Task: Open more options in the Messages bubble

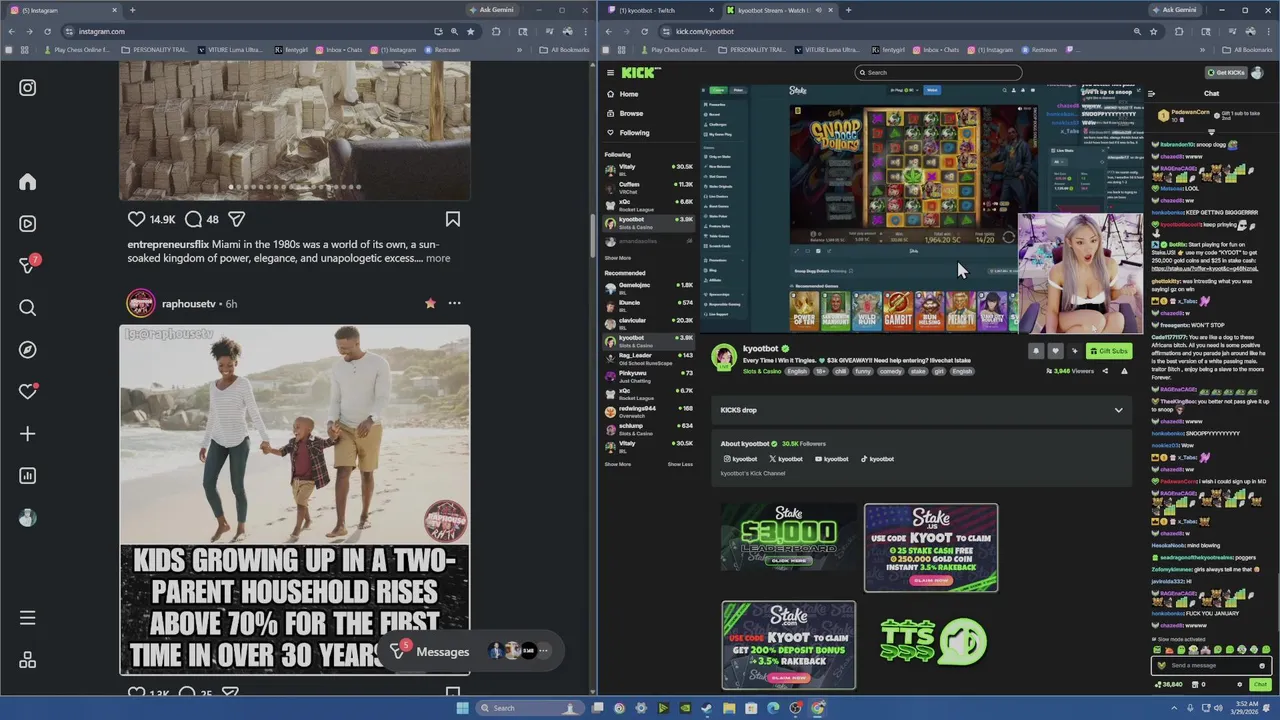Action: [x=544, y=651]
